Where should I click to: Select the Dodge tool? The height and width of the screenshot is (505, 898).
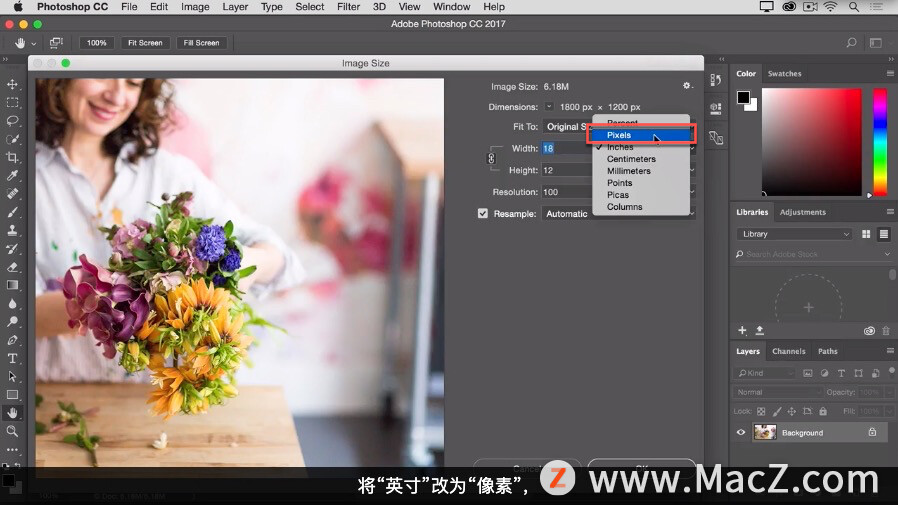point(12,322)
